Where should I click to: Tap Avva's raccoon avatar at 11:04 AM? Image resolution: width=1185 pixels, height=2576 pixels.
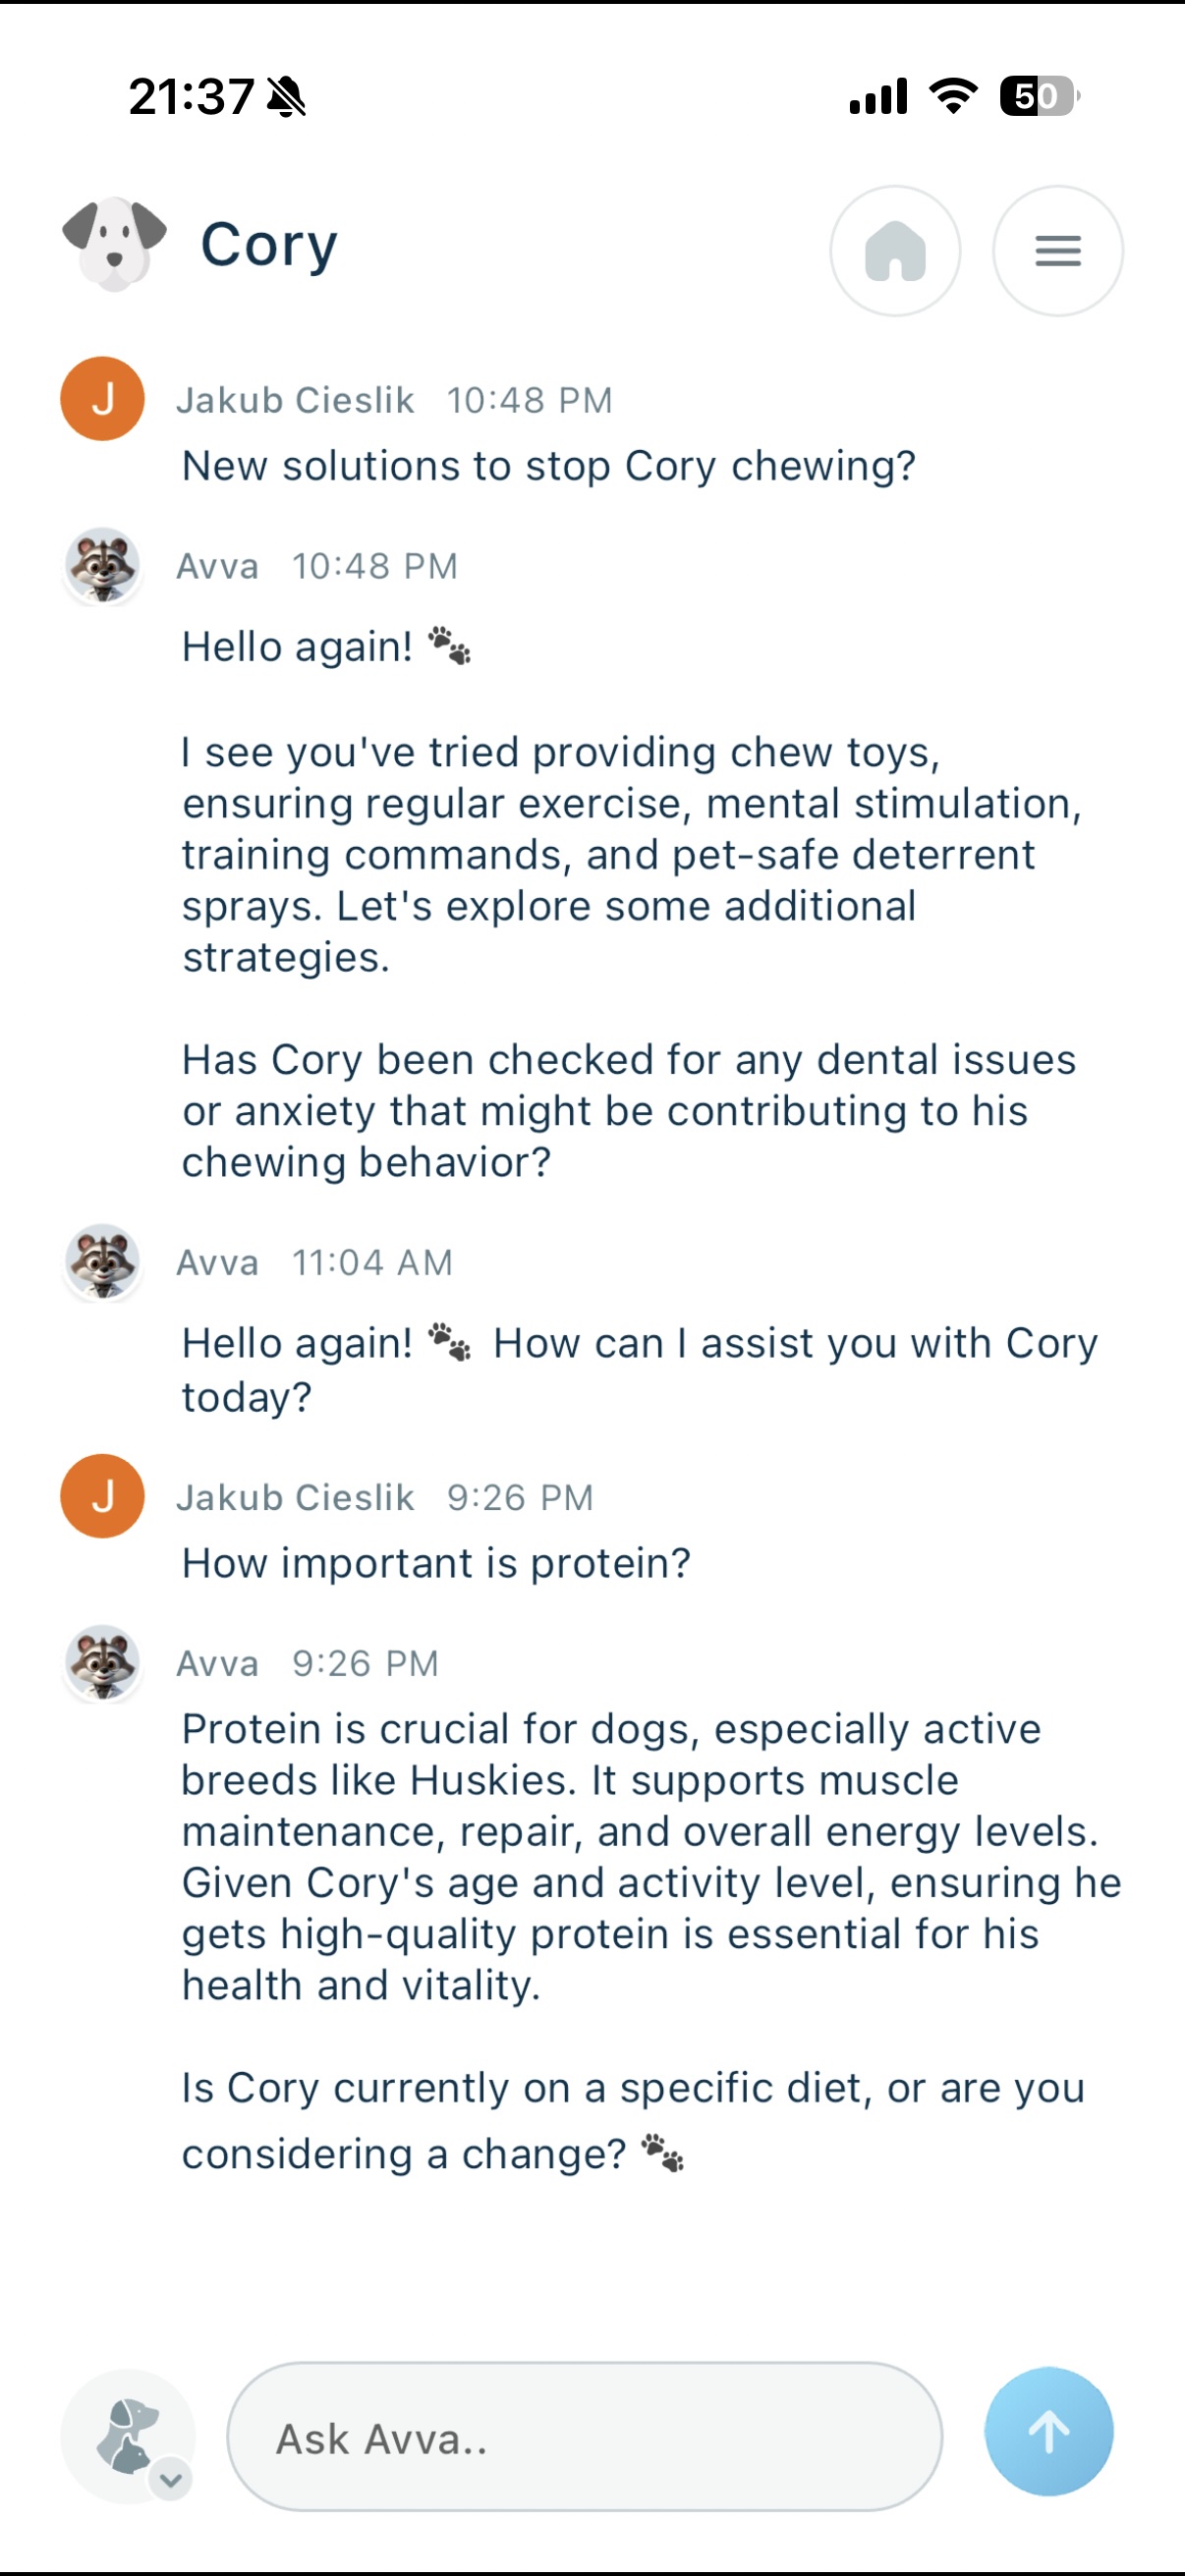click(102, 1262)
